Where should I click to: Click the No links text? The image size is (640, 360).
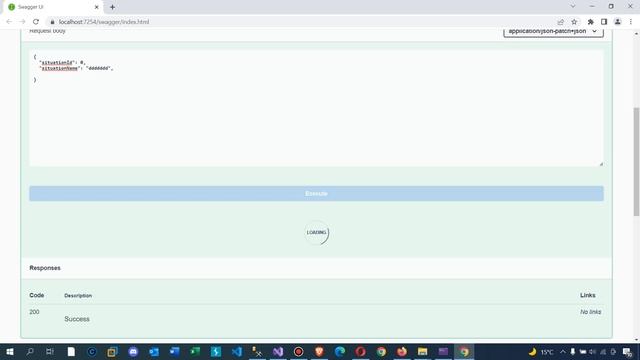tap(591, 312)
